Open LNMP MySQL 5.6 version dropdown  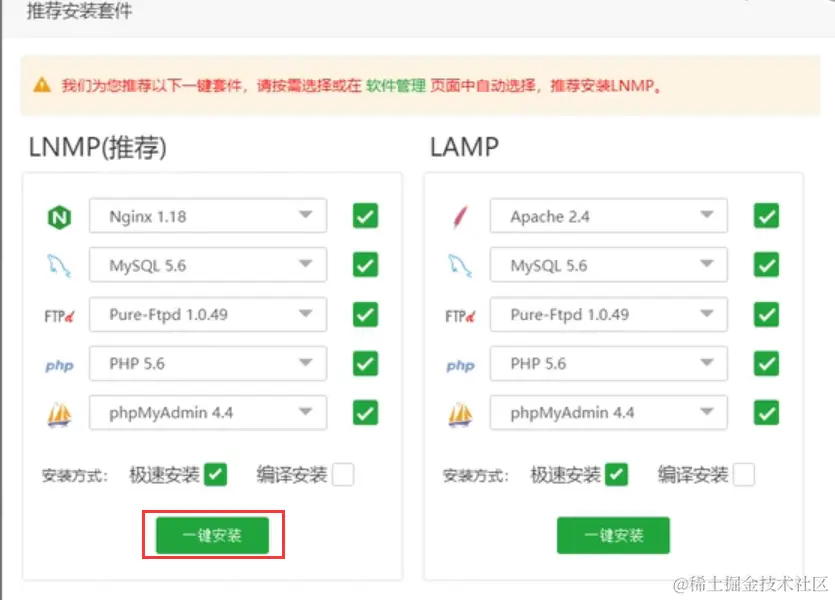[208, 265]
